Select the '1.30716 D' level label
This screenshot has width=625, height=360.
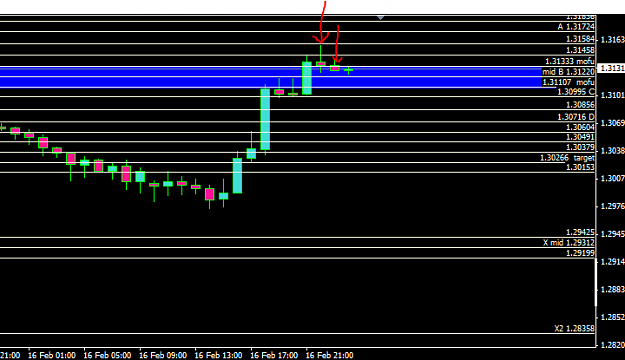[x=576, y=117]
